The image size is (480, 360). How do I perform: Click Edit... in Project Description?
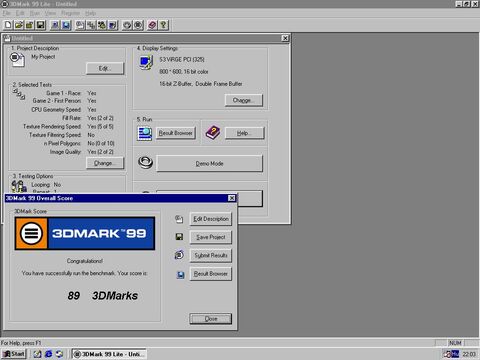point(105,68)
